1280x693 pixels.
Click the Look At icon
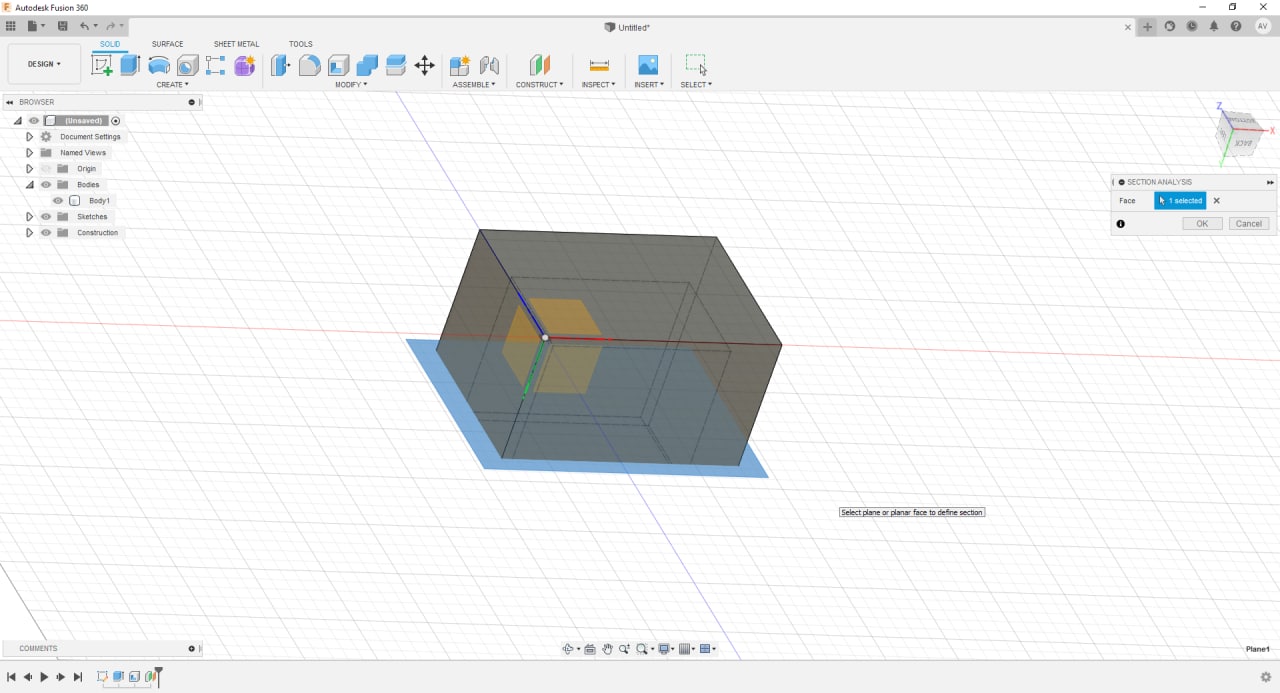pos(590,649)
